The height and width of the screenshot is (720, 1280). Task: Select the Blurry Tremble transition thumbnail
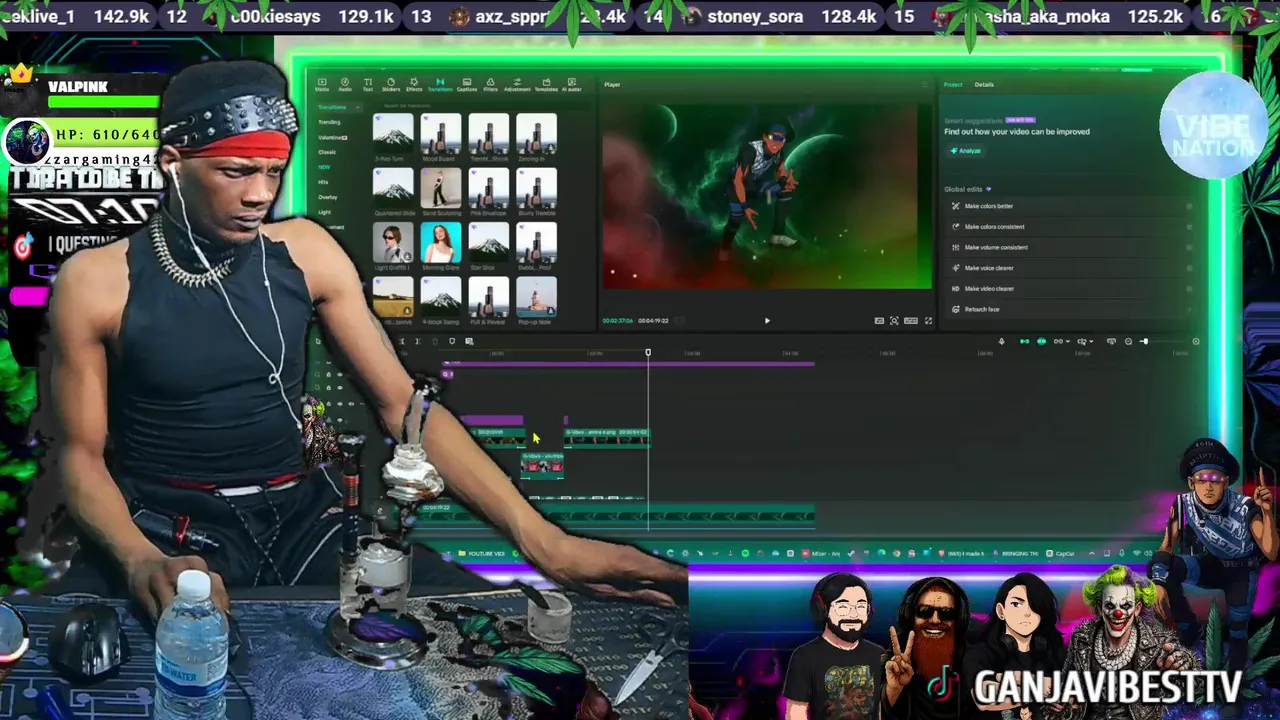click(x=536, y=188)
